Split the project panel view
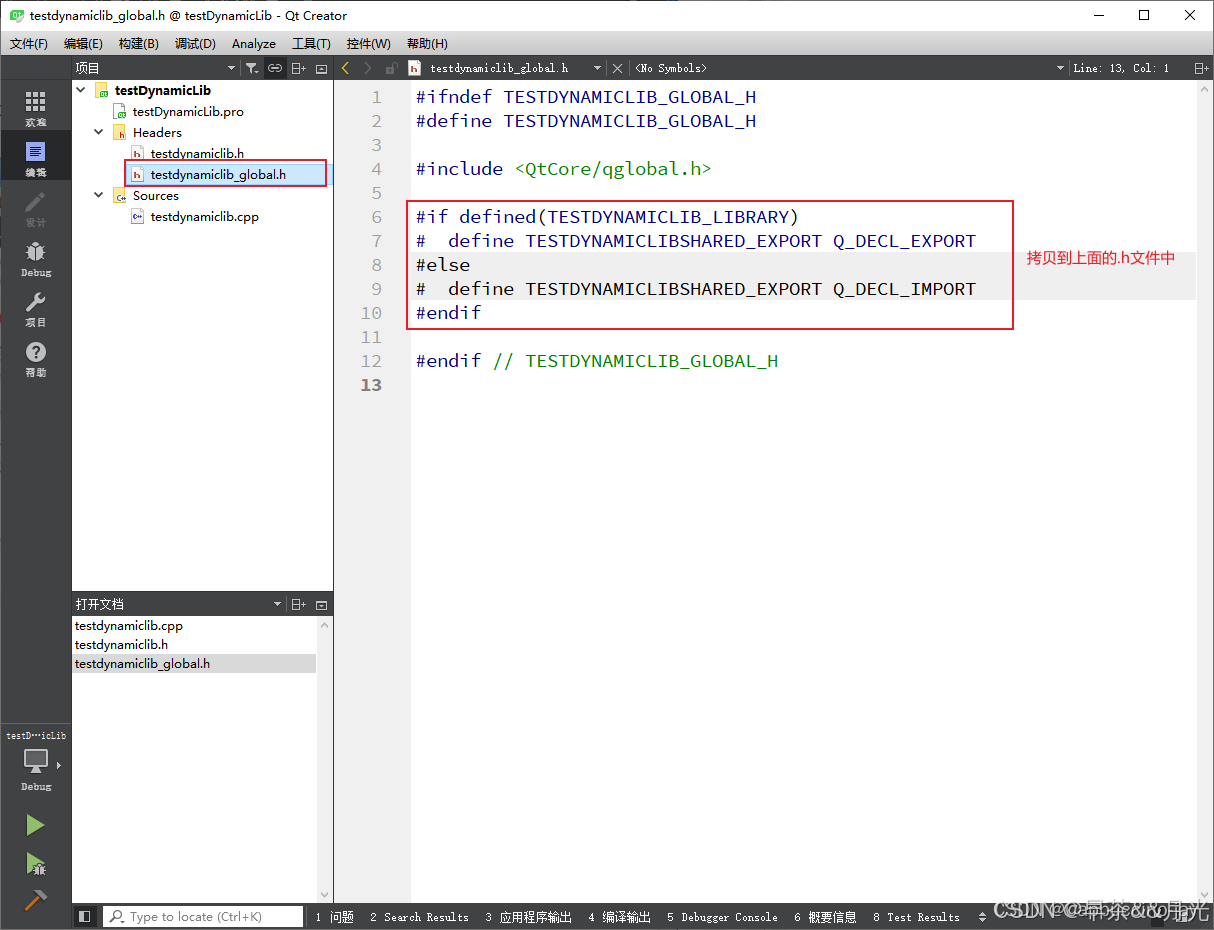The height and width of the screenshot is (930, 1214). pyautogui.click(x=298, y=68)
